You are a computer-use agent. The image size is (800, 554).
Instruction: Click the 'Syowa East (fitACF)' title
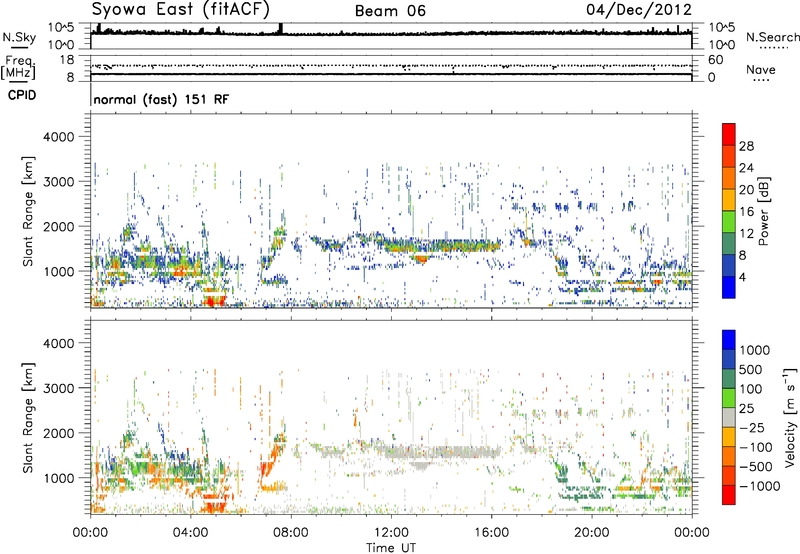(x=181, y=9)
